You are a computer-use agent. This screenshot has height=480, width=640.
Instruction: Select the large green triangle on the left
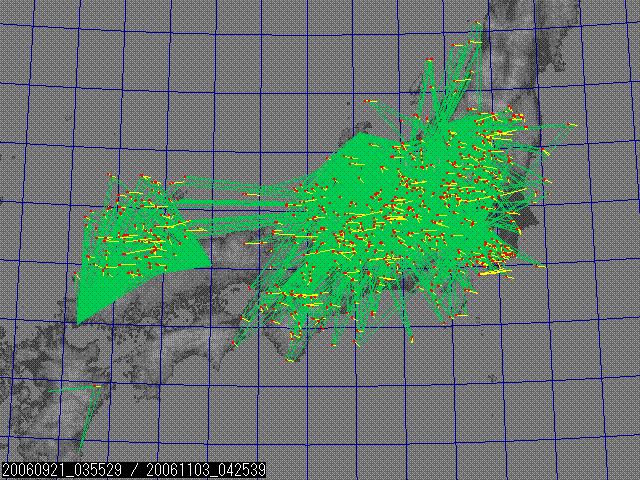click(130, 270)
